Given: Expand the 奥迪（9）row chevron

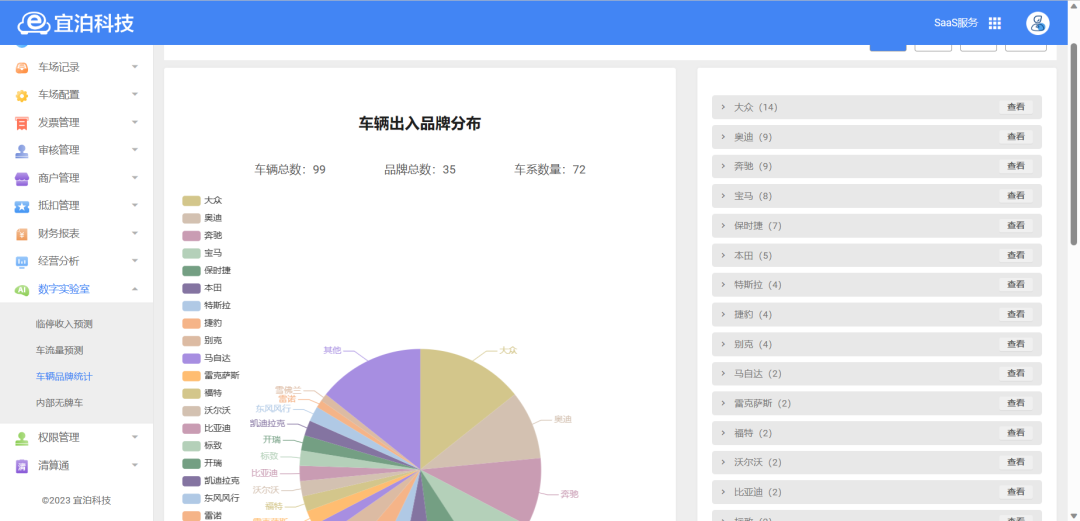Looking at the screenshot, I should (x=723, y=136).
